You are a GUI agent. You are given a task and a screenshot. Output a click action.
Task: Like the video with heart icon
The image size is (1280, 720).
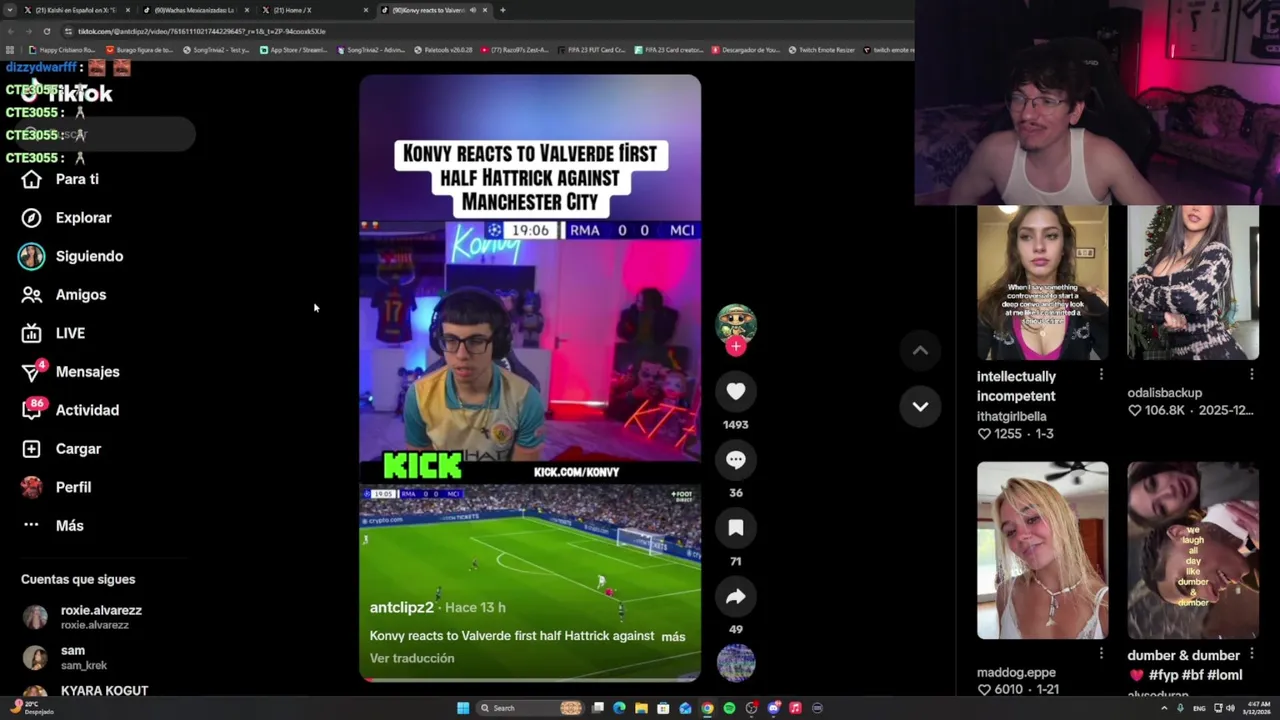click(736, 391)
